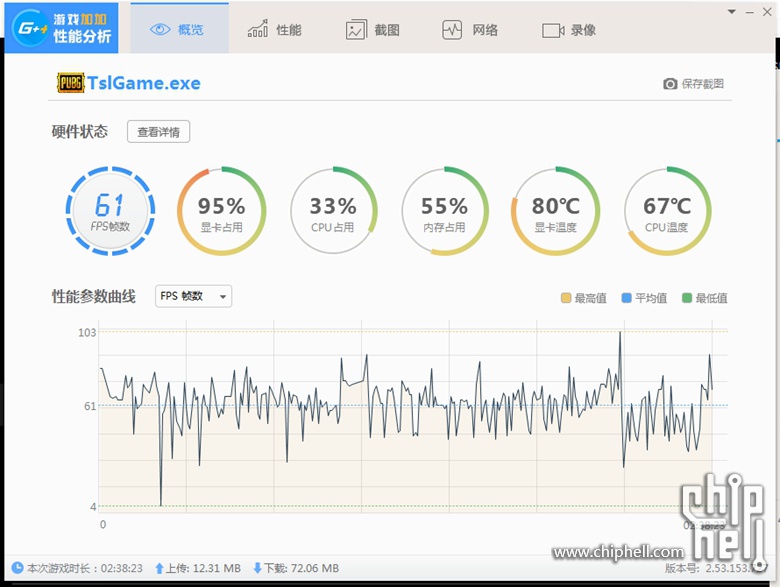Select the 80℃ 显卡温度 gauge
Viewport: 780px width, 587px height.
point(555,211)
